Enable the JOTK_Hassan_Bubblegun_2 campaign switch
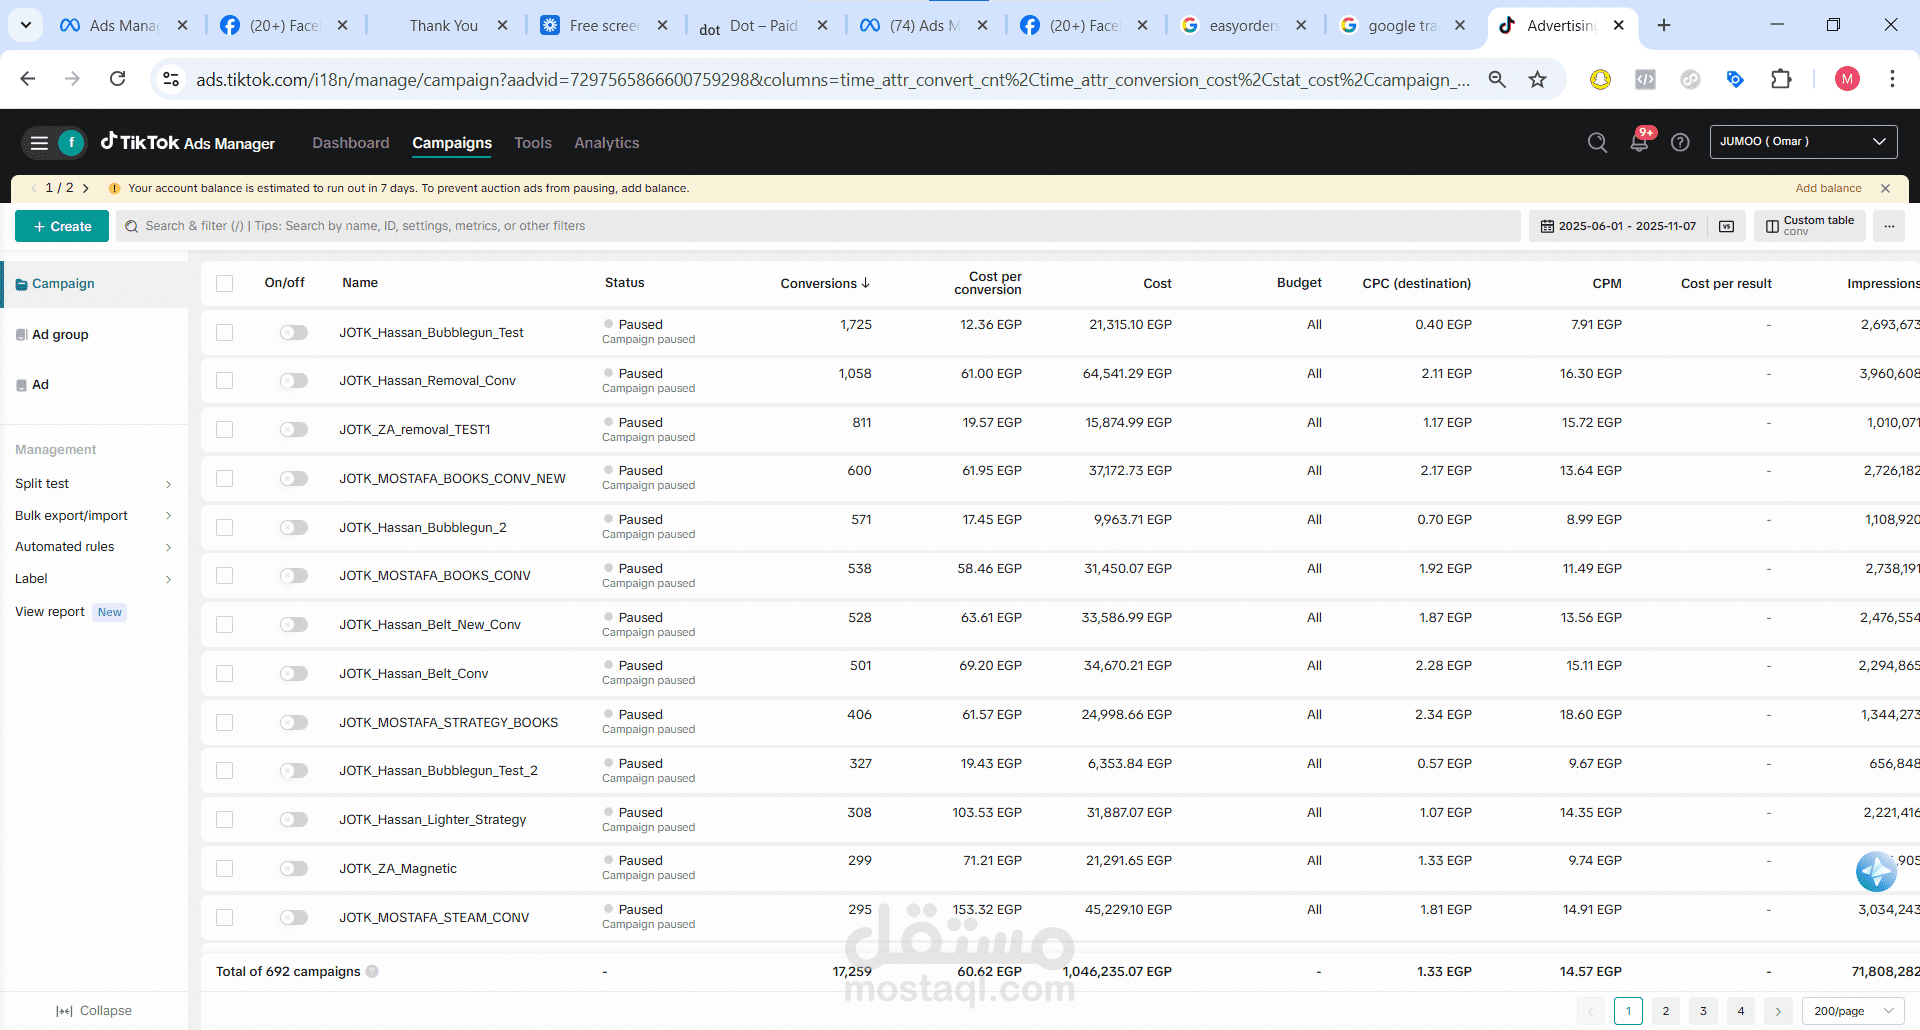This screenshot has width=1920, height=1030. pos(294,527)
